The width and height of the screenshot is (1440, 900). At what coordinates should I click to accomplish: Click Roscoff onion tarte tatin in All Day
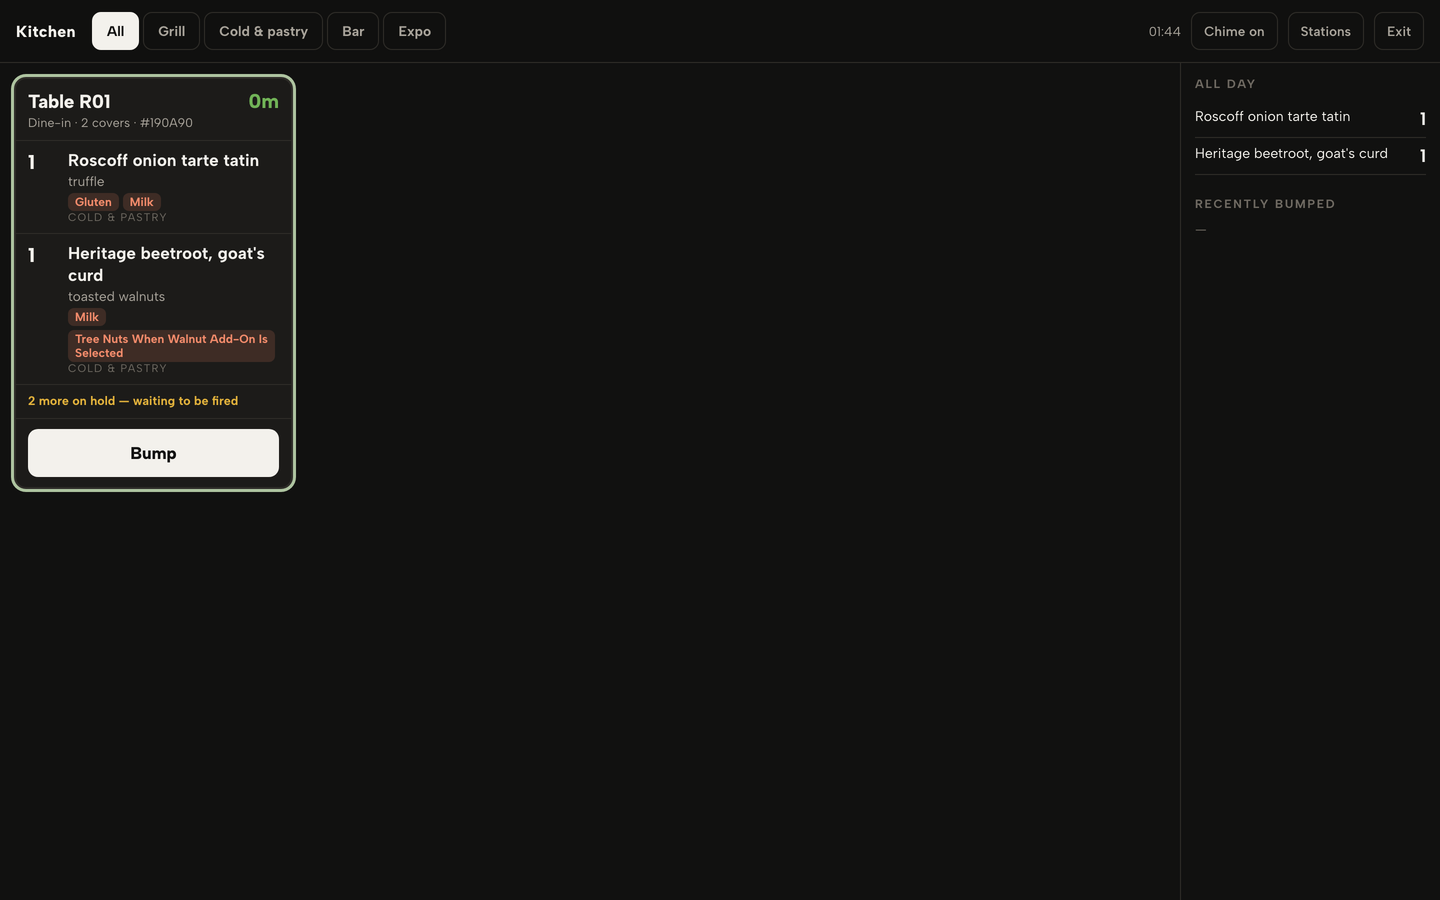[1310, 118]
